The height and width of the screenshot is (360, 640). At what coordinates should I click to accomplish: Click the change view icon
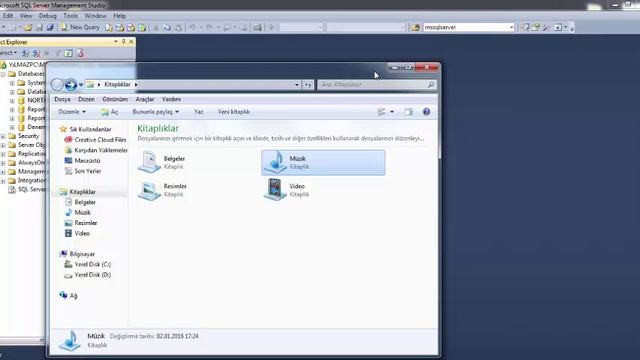pos(381,112)
